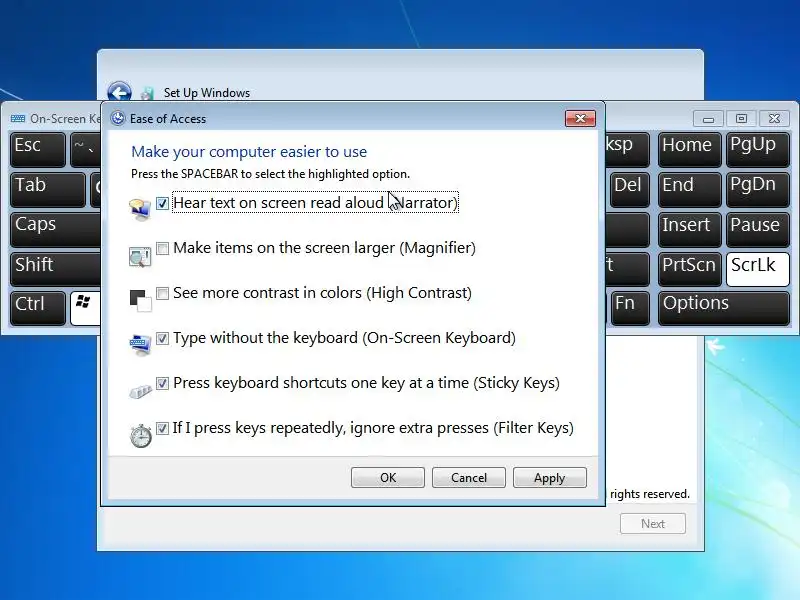Image resolution: width=800 pixels, height=600 pixels.
Task: Click Cancel in Ease of Access dialog
Action: coord(469,478)
